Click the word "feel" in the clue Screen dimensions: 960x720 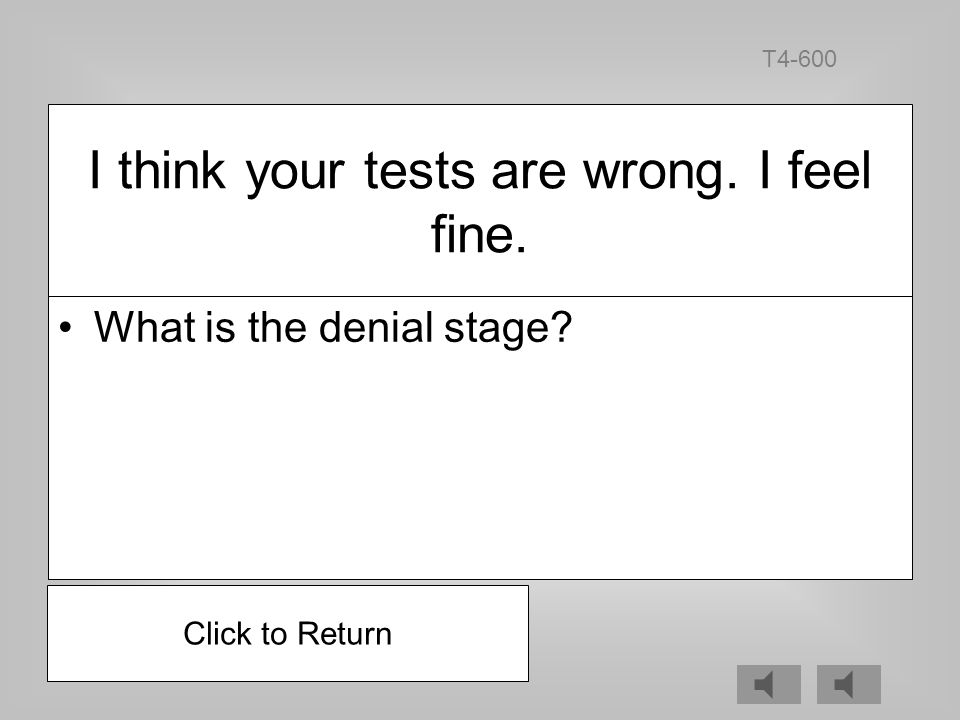point(829,170)
